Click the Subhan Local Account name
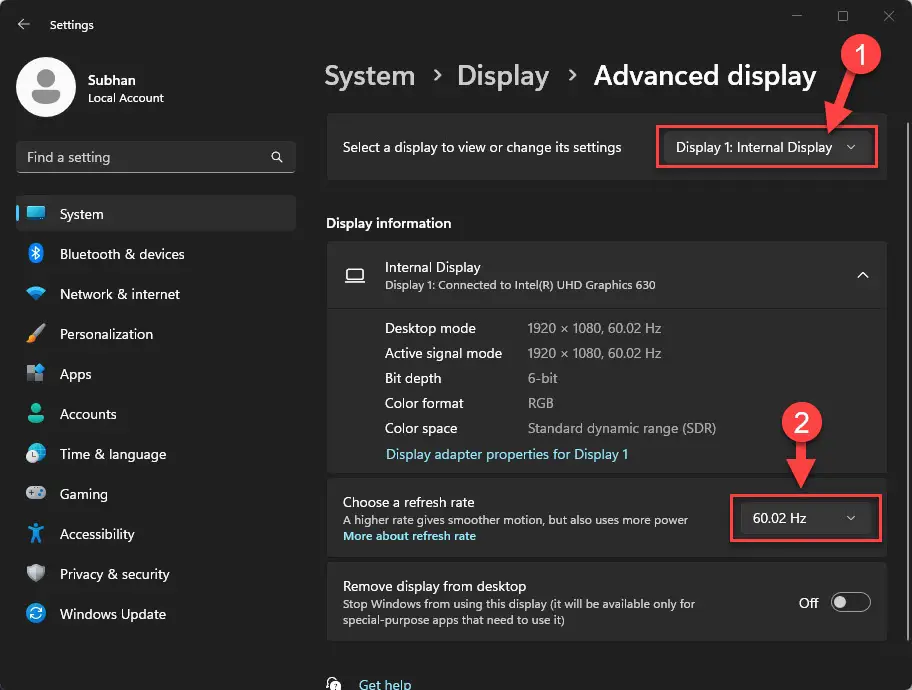 click(x=126, y=88)
